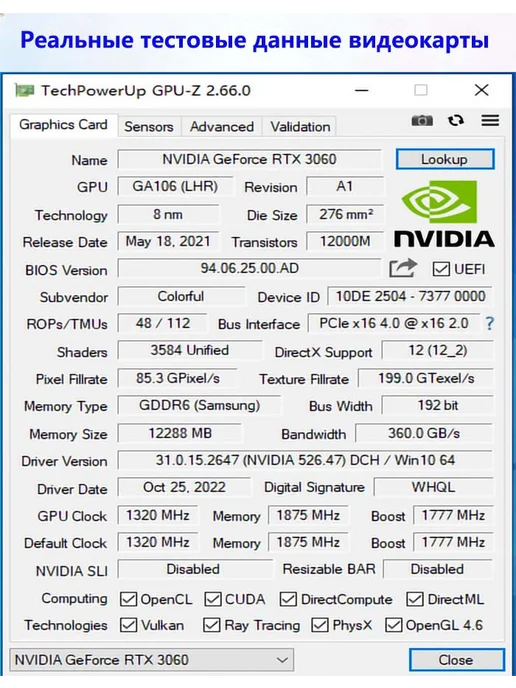The height and width of the screenshot is (688, 516).
Task: Minimize the GPU-Z window
Action: click(x=362, y=90)
